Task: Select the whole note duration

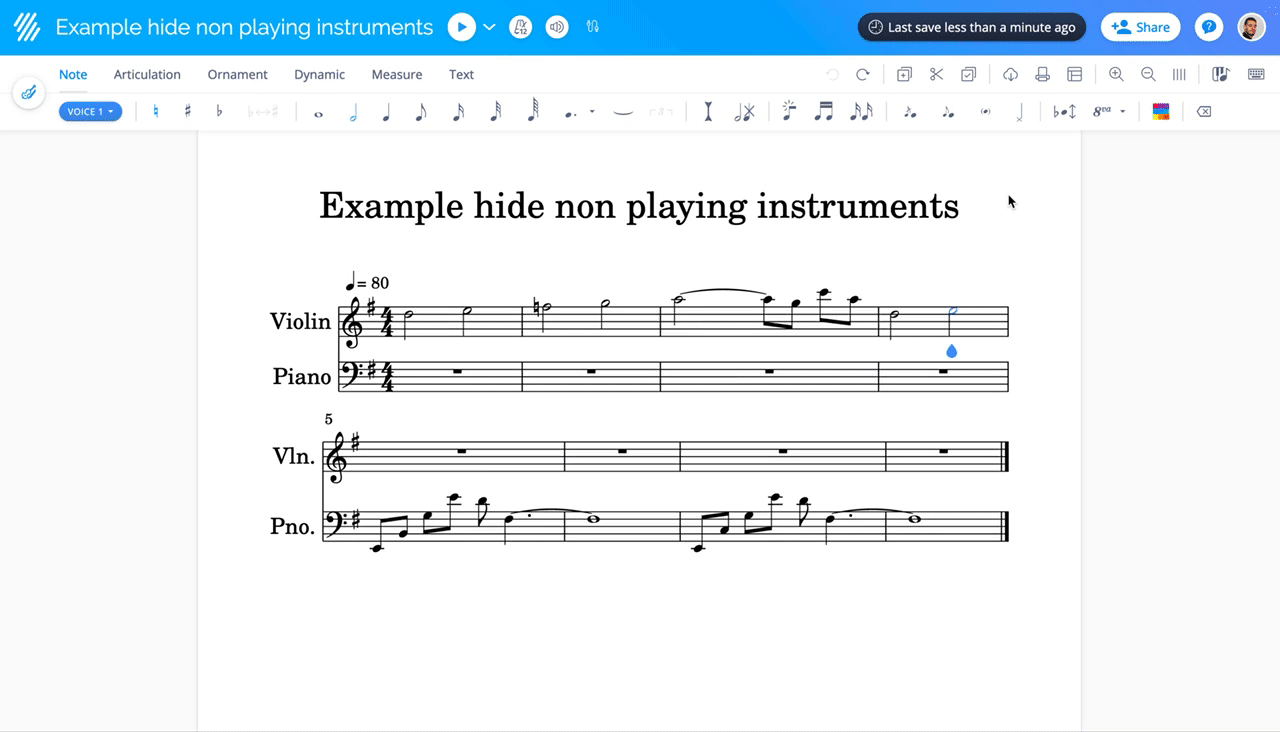Action: coord(318,111)
